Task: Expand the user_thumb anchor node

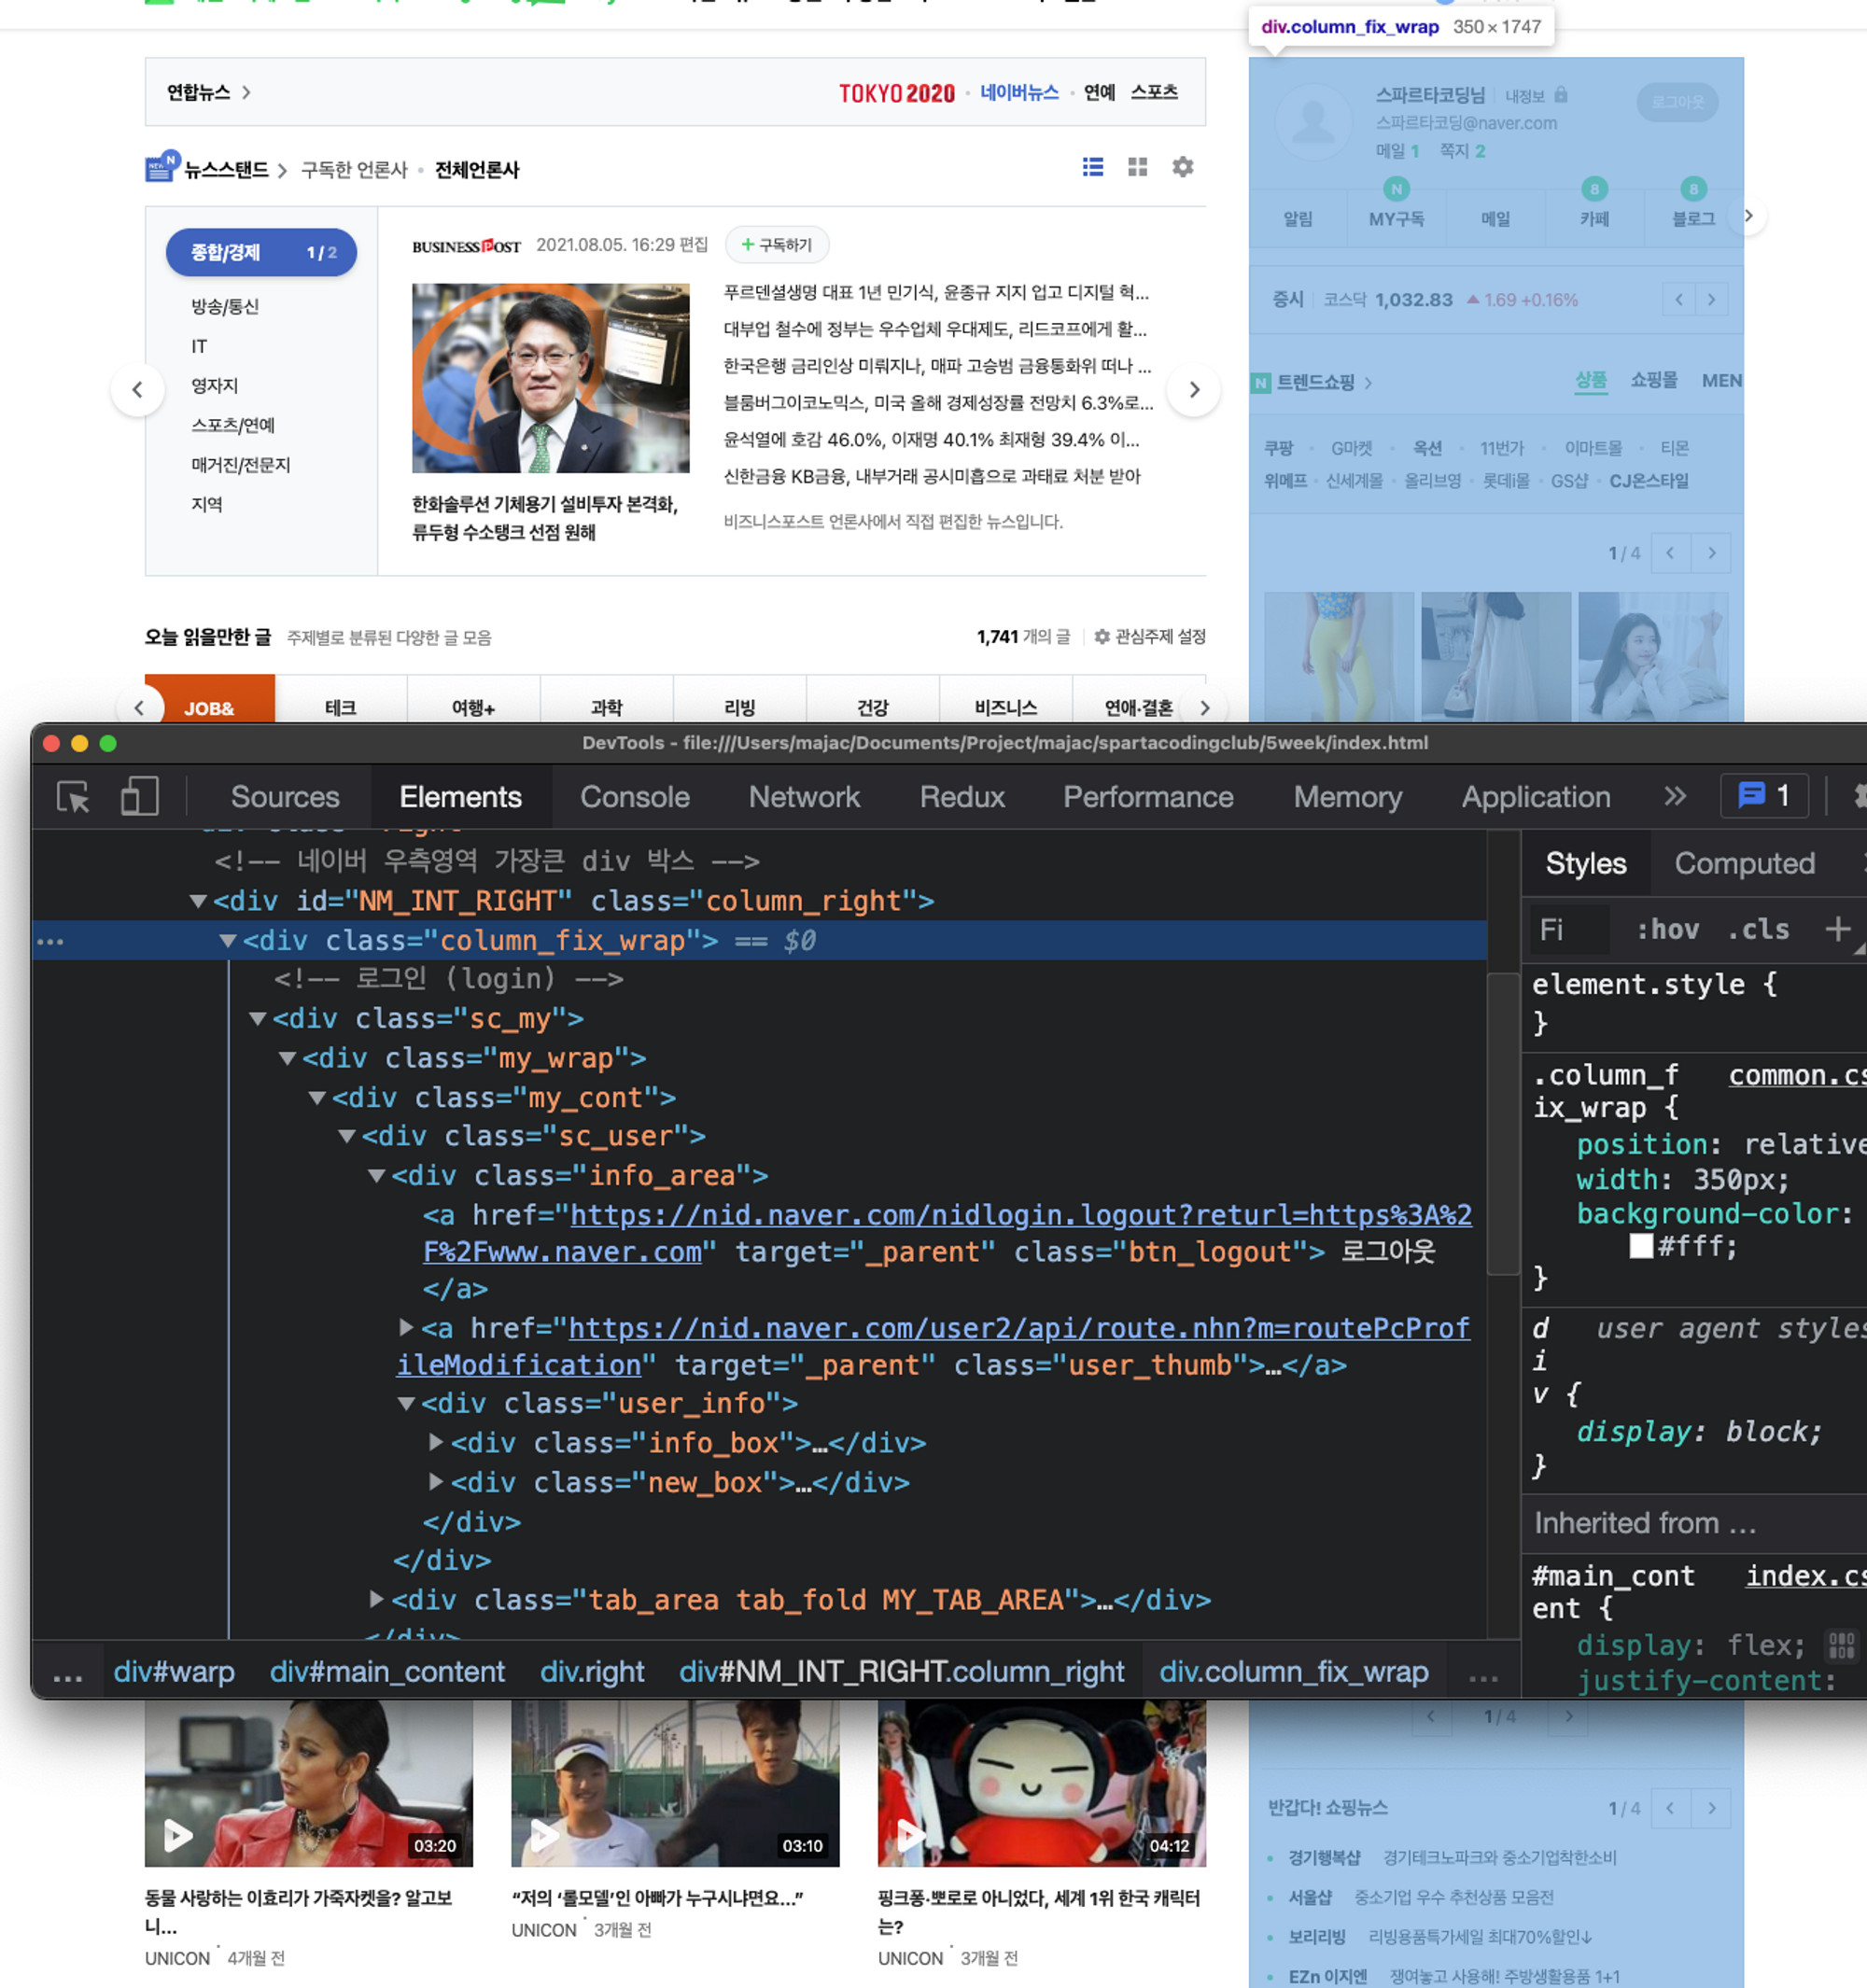Action: pos(406,1327)
